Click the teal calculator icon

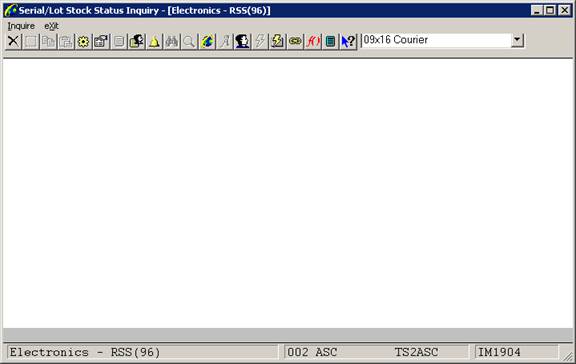(x=331, y=41)
